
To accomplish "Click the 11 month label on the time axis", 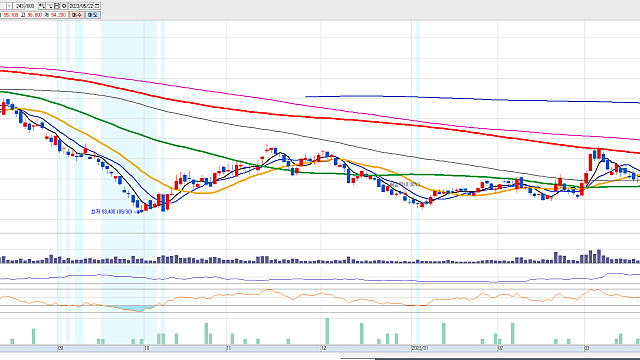I will click(229, 348).
